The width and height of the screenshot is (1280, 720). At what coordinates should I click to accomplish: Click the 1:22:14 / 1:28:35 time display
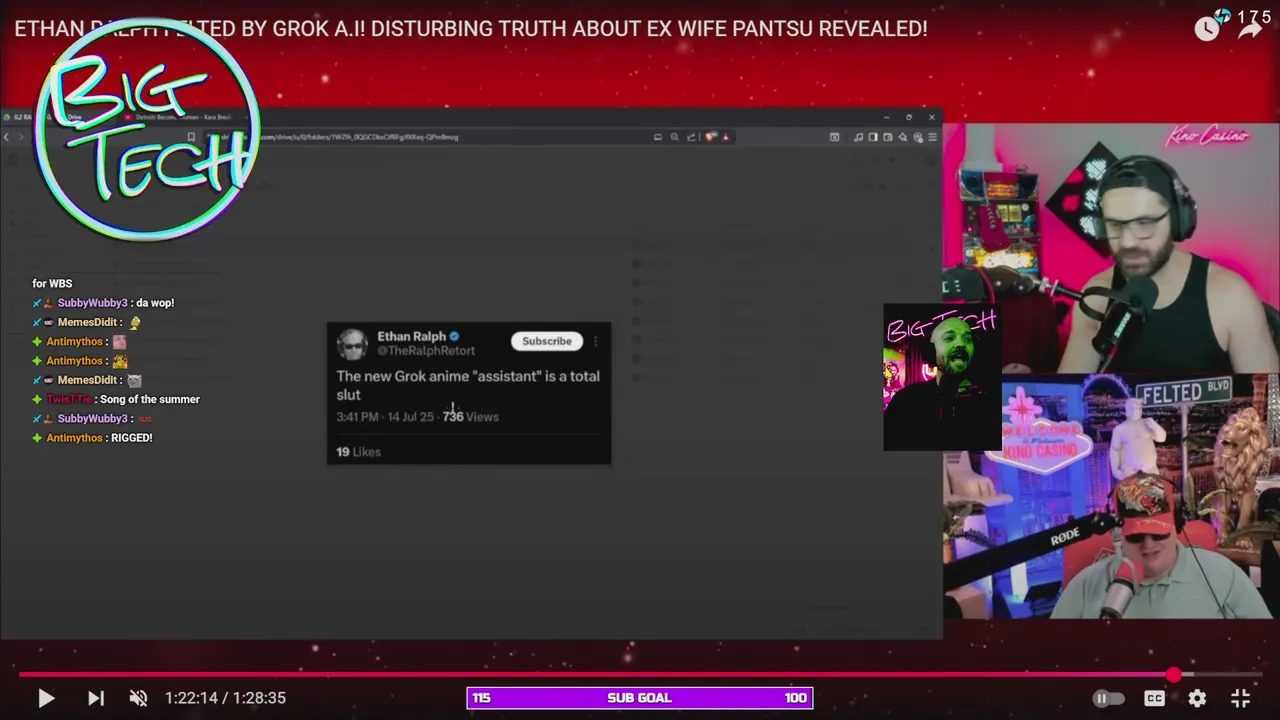[x=226, y=698]
